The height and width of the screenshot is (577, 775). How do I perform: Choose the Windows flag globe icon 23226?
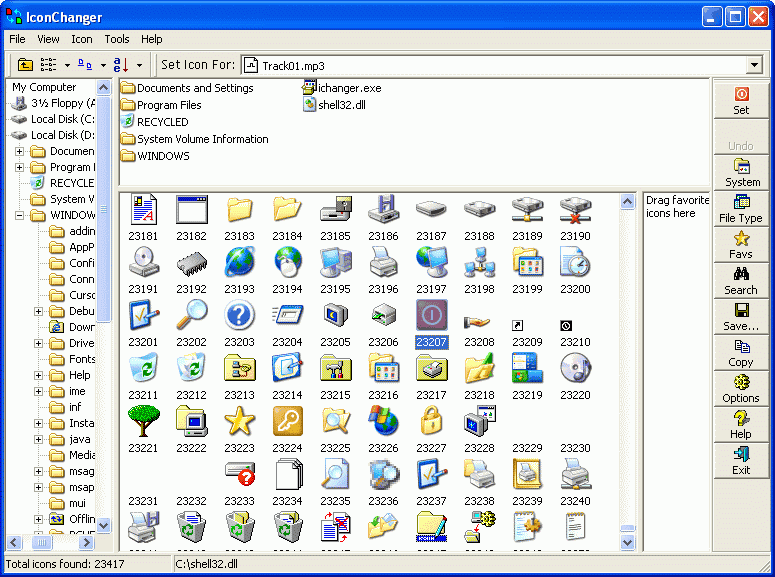383,421
